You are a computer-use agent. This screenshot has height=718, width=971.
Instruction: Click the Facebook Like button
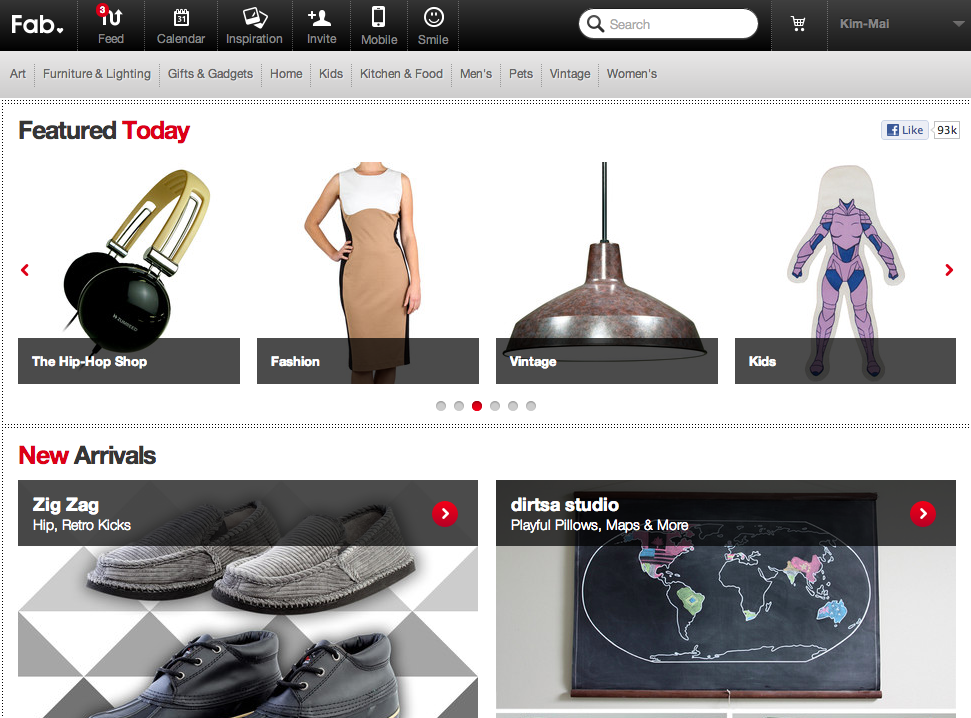904,130
